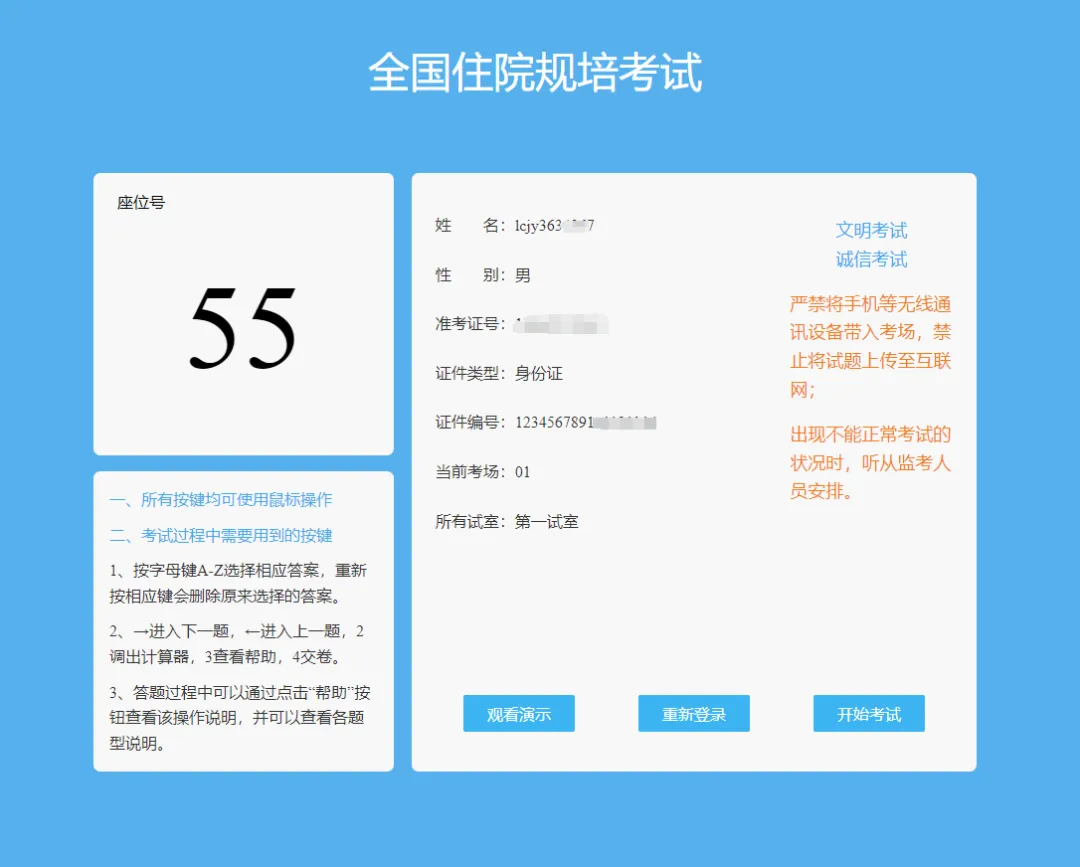Open the 诚信考试 link
This screenshot has width=1080, height=867.
pos(871,259)
